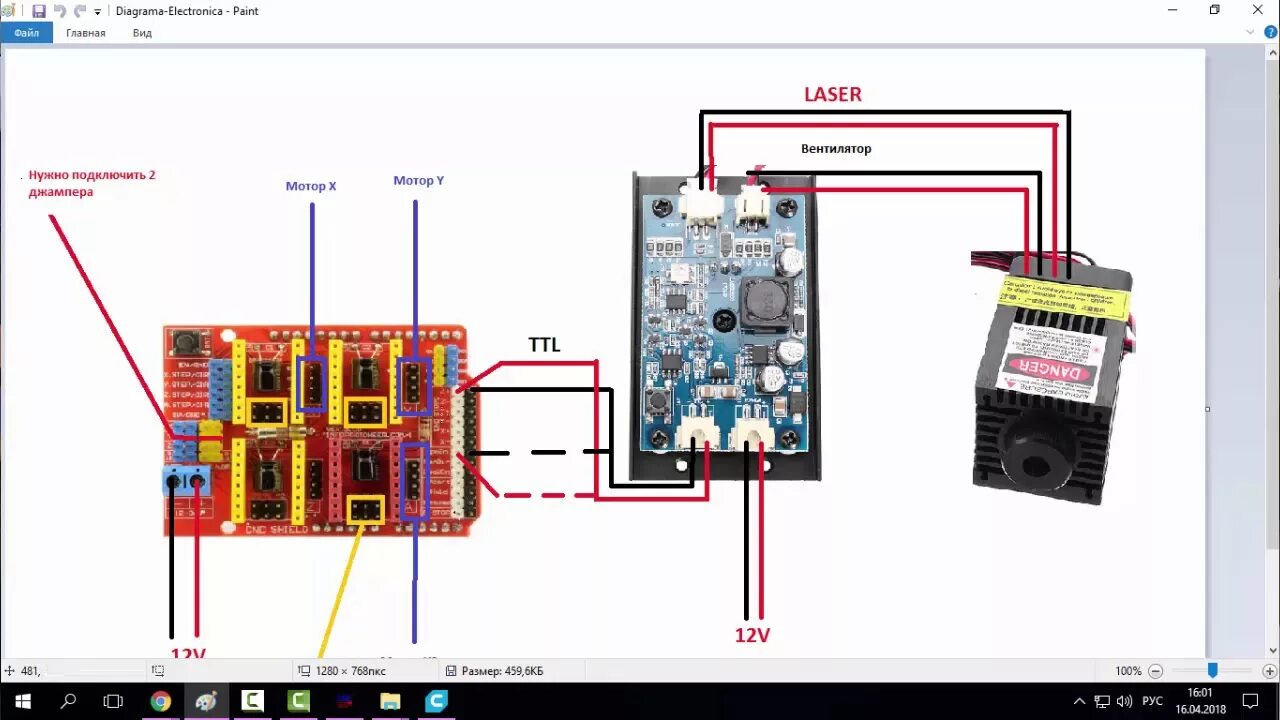Click the РУС language indicator

[1152, 701]
